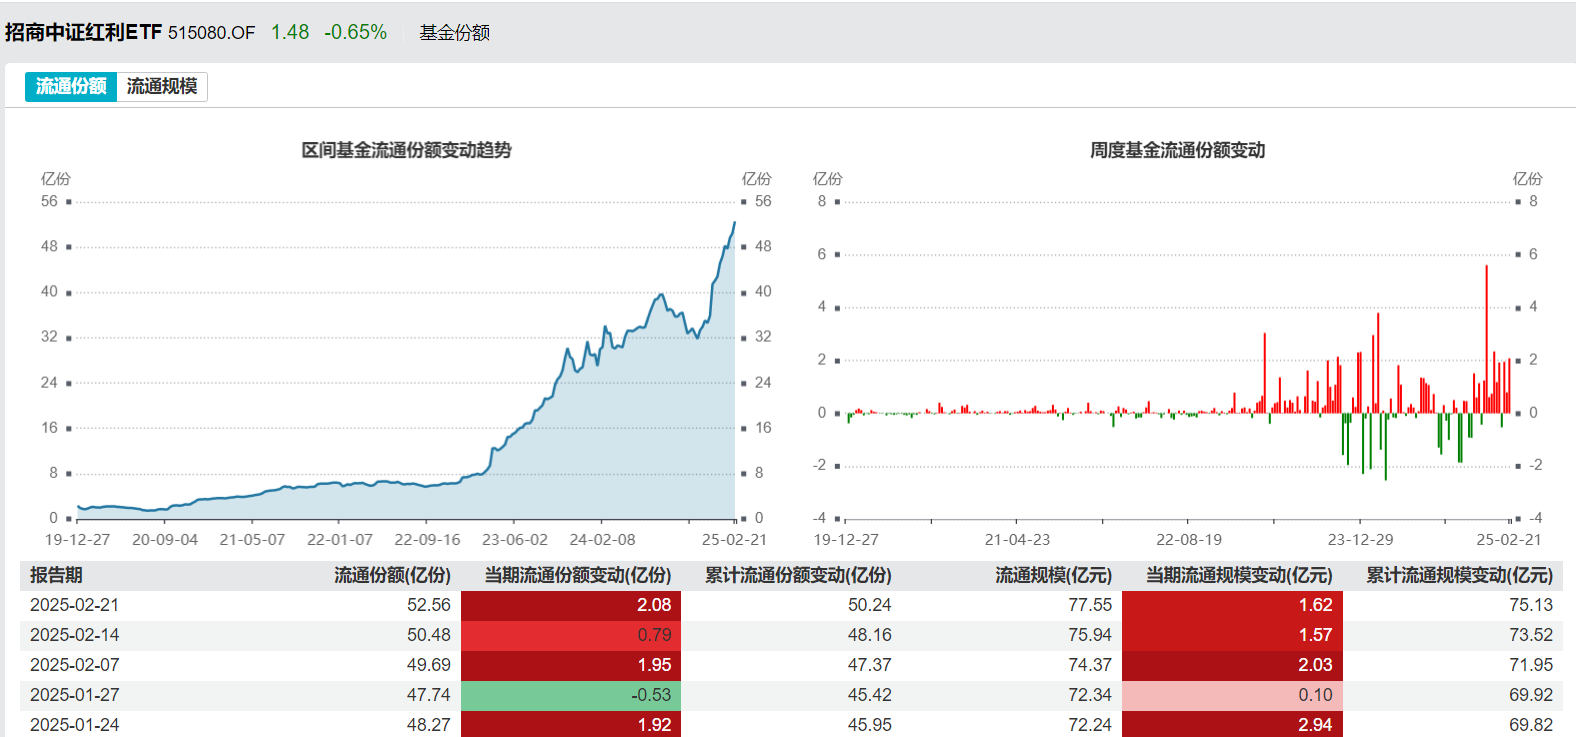Sort by 当期流通份额变动(亿份) column header
The image size is (1576, 737).
pos(578,575)
